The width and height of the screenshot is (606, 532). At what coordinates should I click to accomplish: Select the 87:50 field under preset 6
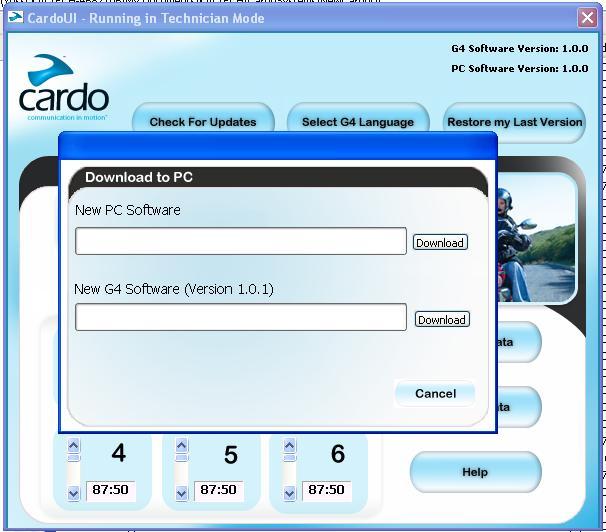pos(326,491)
